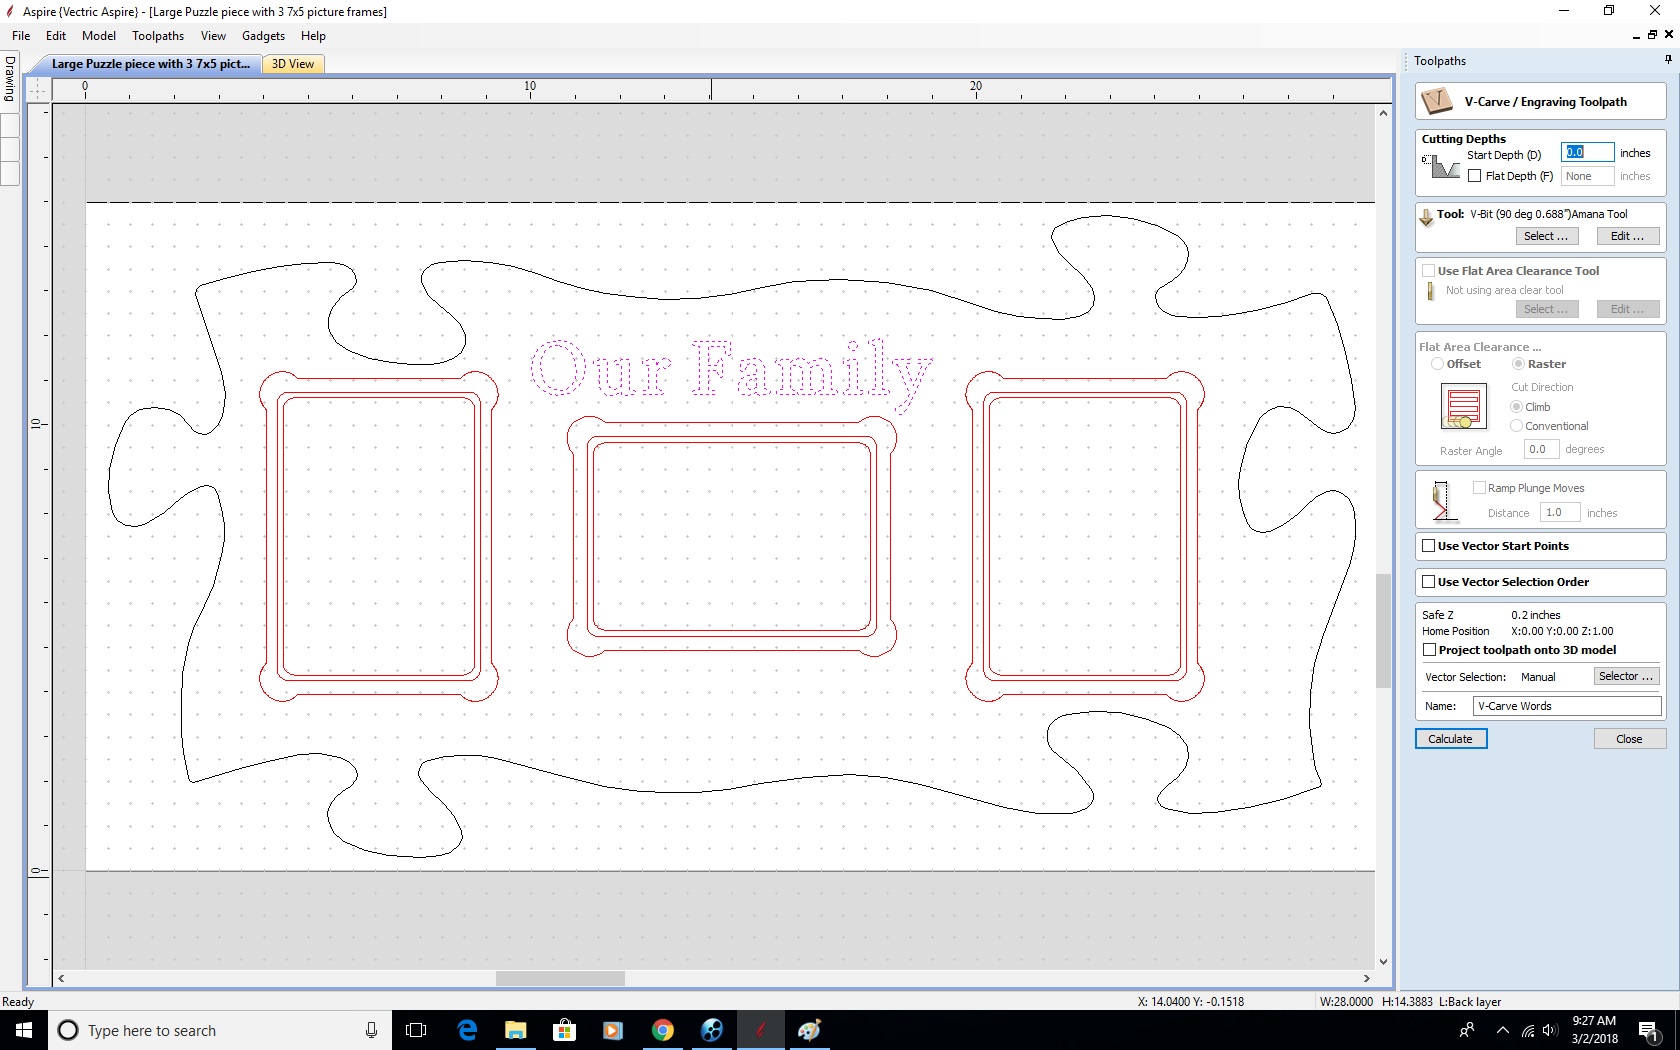
Task: Open the Paint app from the taskbar
Action: pyautogui.click(x=809, y=1030)
